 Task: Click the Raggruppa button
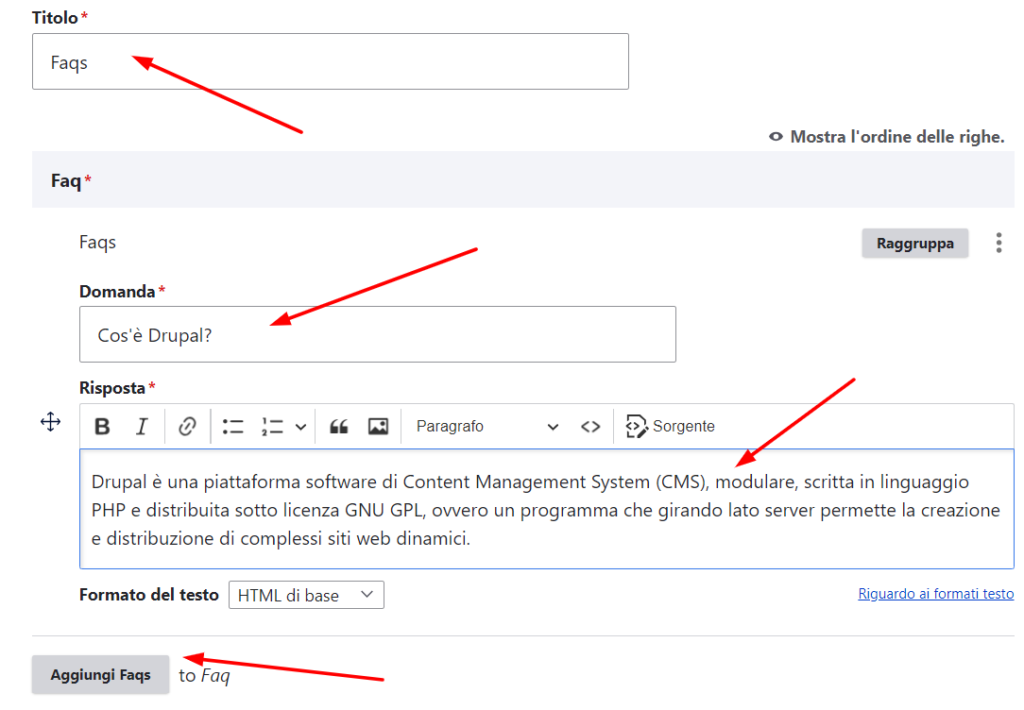(914, 242)
